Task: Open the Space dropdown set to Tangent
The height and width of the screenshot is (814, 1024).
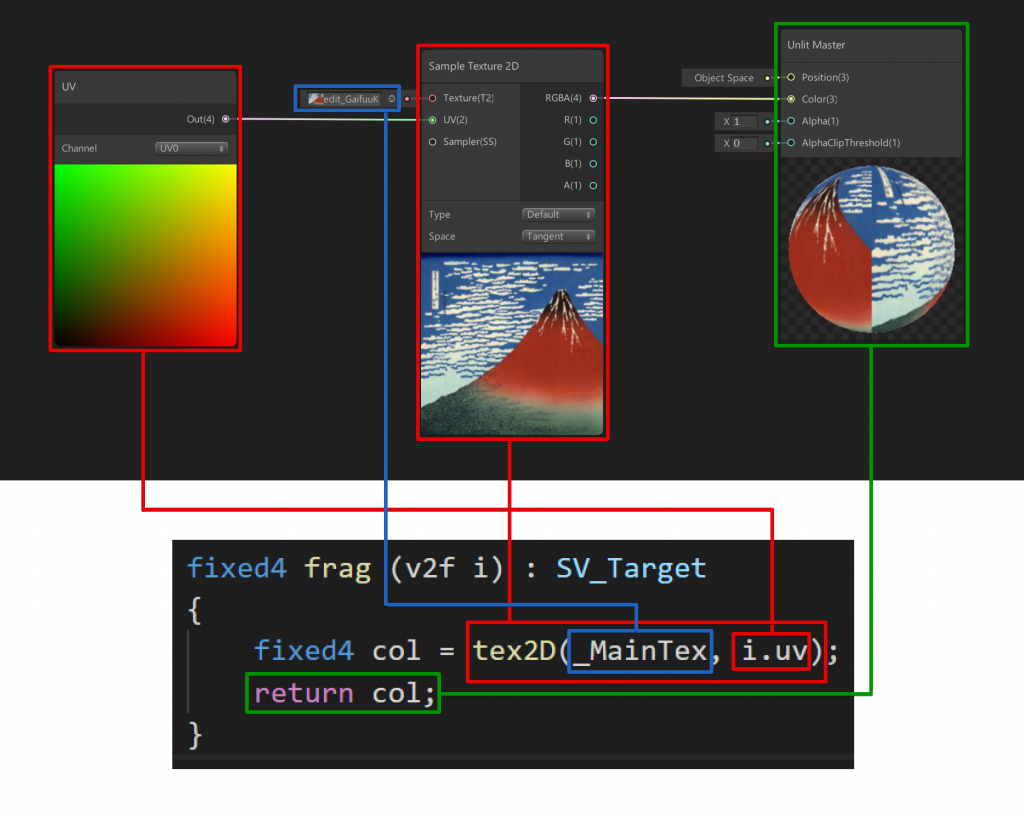Action: [558, 236]
